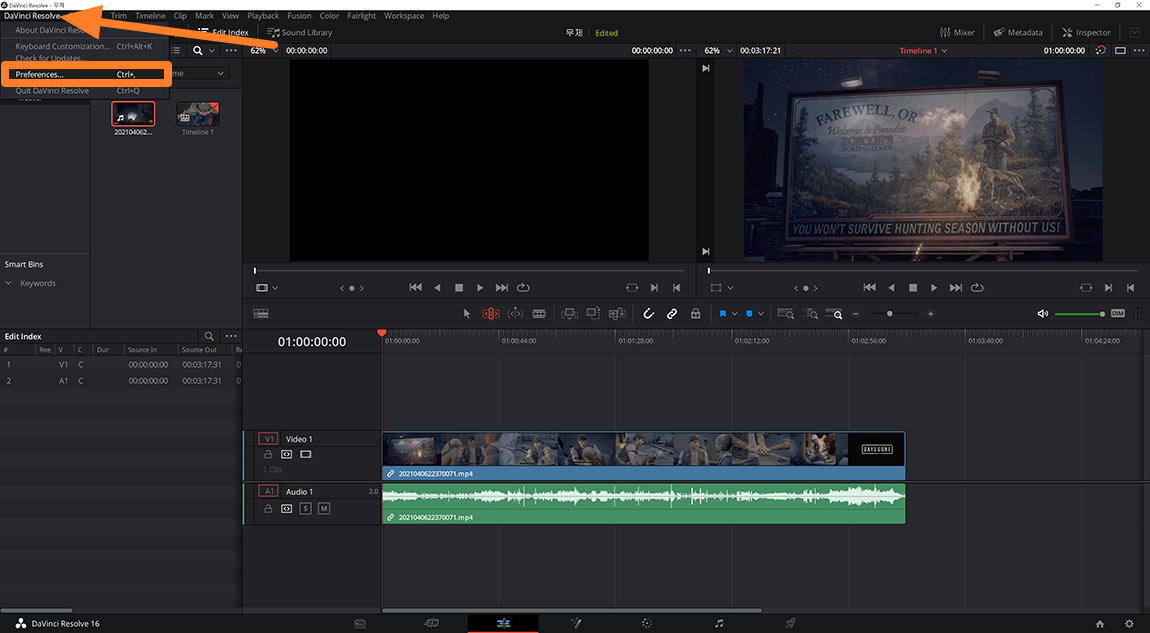Click the Deliver page rocket icon
This screenshot has height=633, width=1150.
(790, 623)
